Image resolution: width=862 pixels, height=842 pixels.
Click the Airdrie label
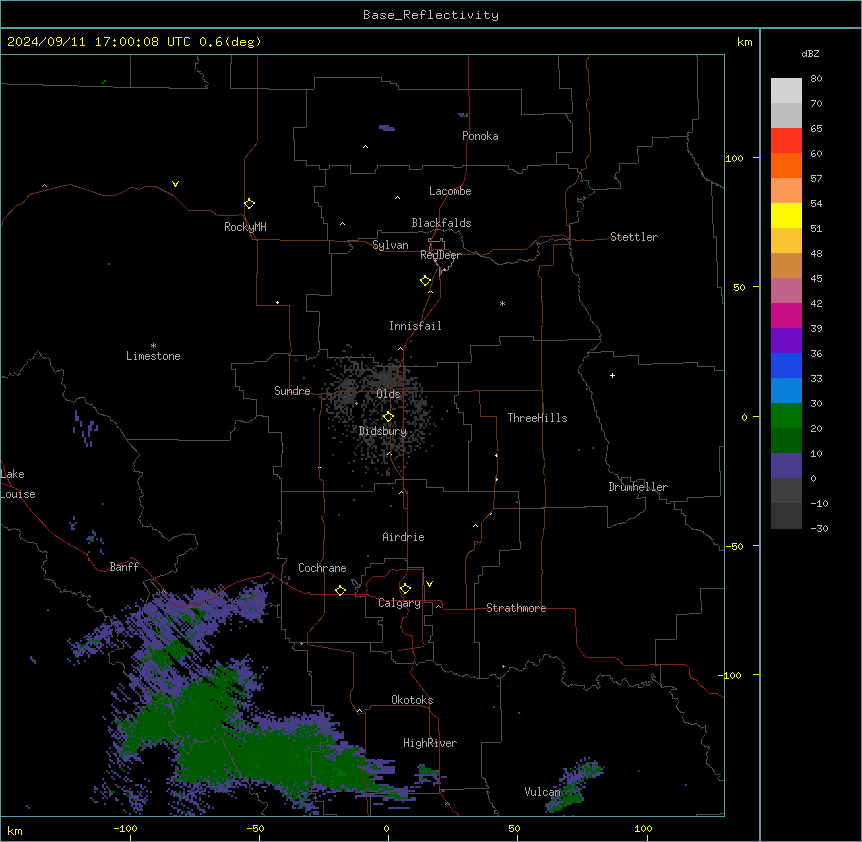[403, 537]
